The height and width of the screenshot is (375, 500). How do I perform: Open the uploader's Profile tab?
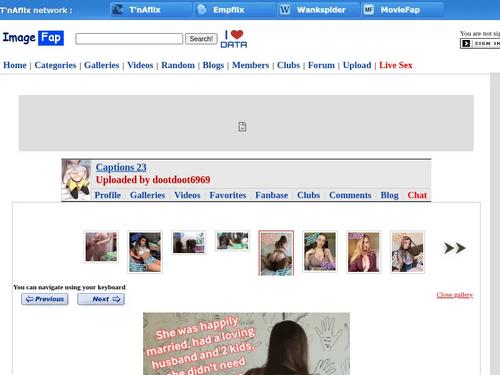click(x=108, y=195)
